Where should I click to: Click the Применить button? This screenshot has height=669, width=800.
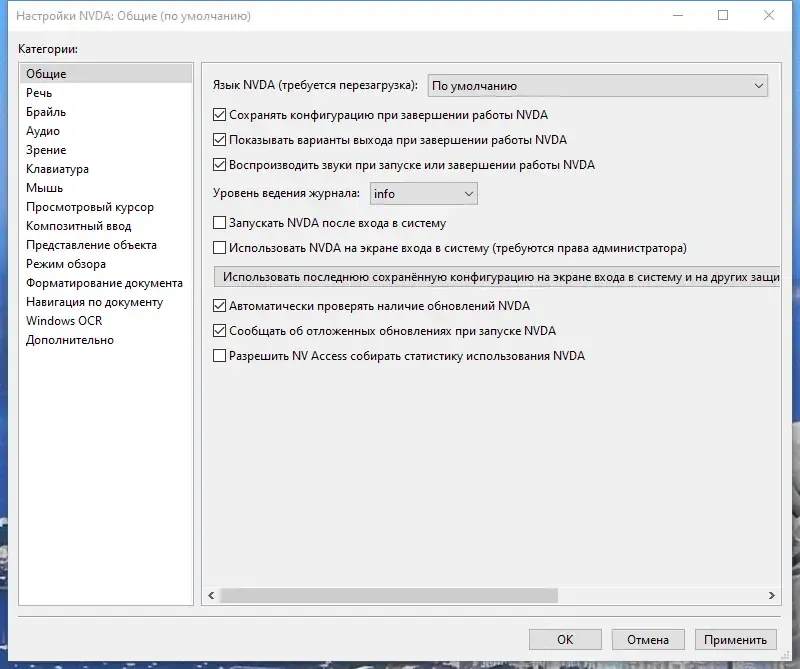pyautogui.click(x=735, y=639)
